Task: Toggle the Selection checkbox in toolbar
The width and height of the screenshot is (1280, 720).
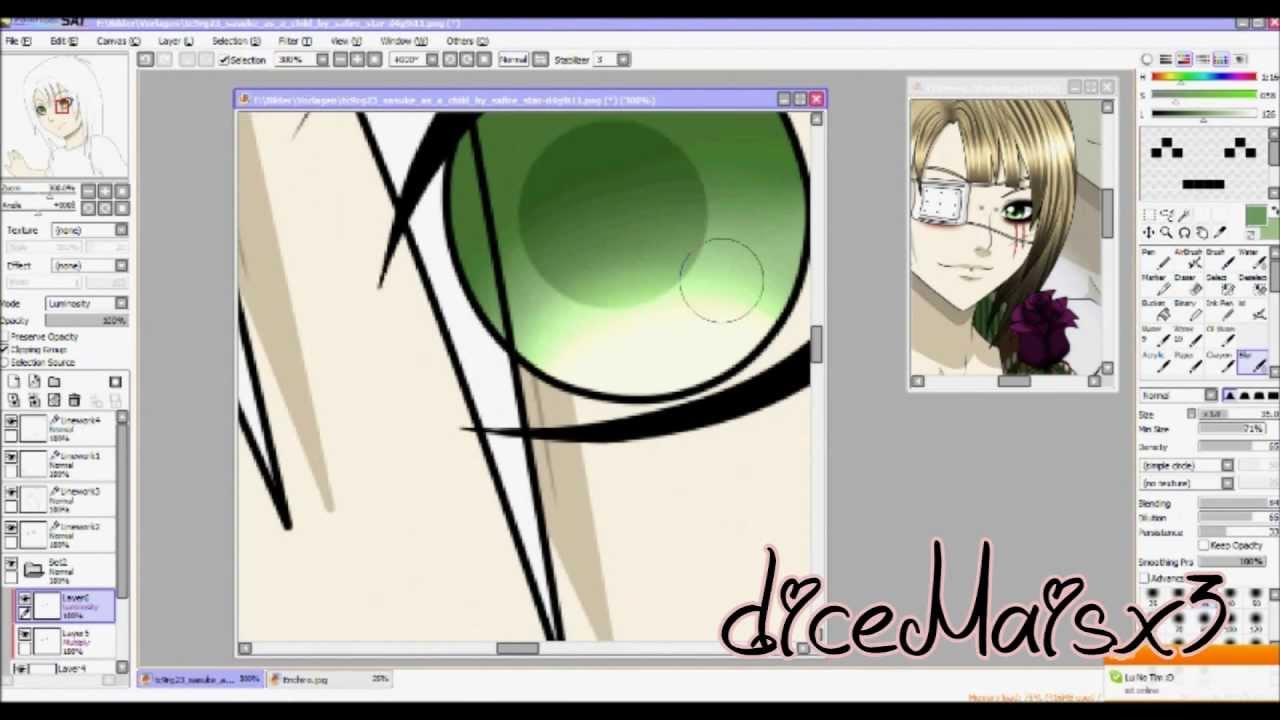Action: click(x=224, y=60)
